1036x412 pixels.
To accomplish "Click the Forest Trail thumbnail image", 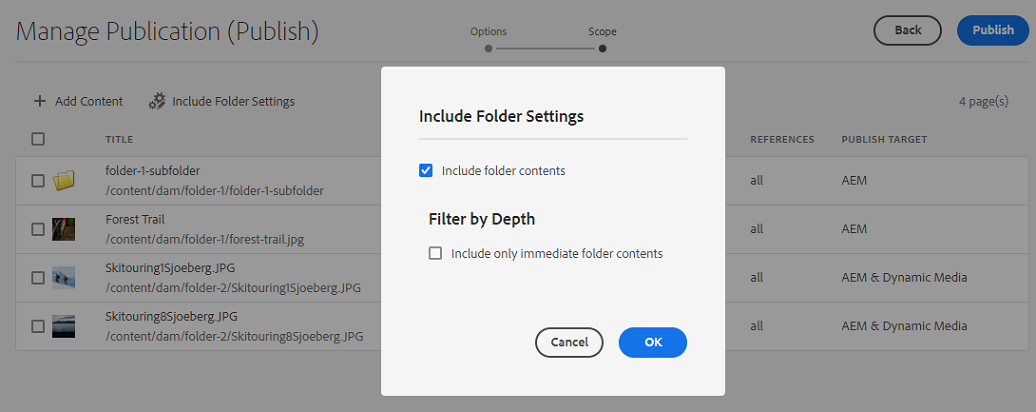I will click(64, 229).
